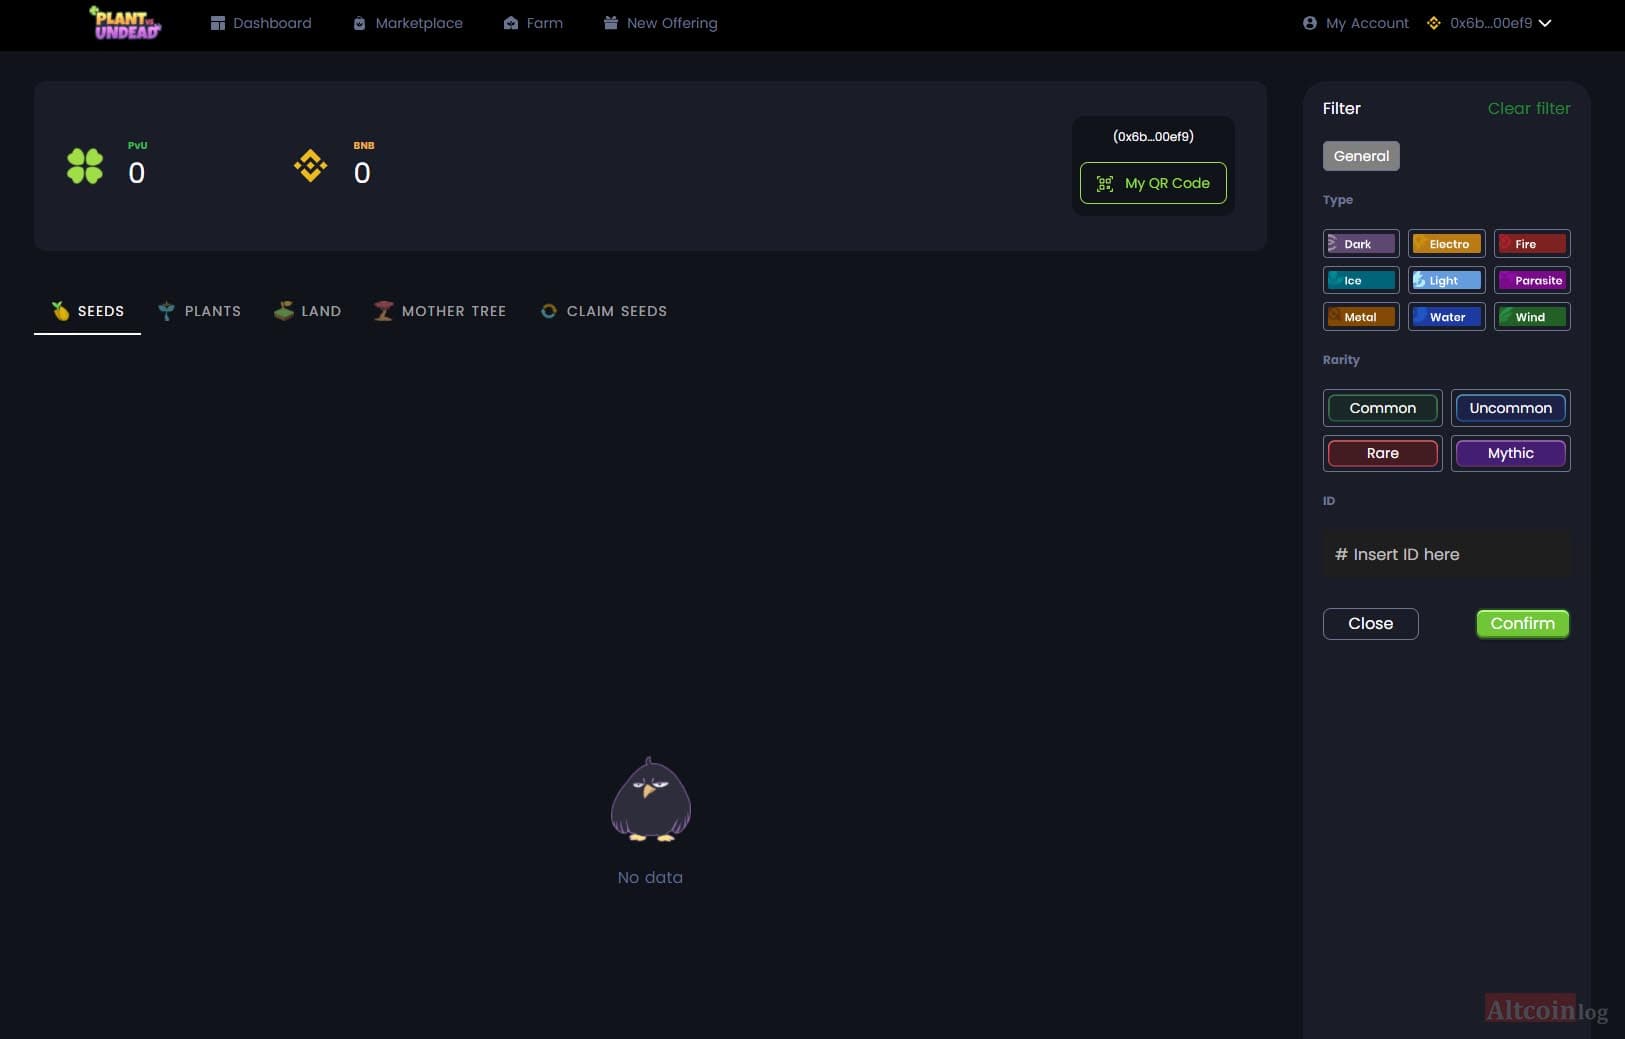Click the sad crow No data illustration

pyautogui.click(x=651, y=799)
